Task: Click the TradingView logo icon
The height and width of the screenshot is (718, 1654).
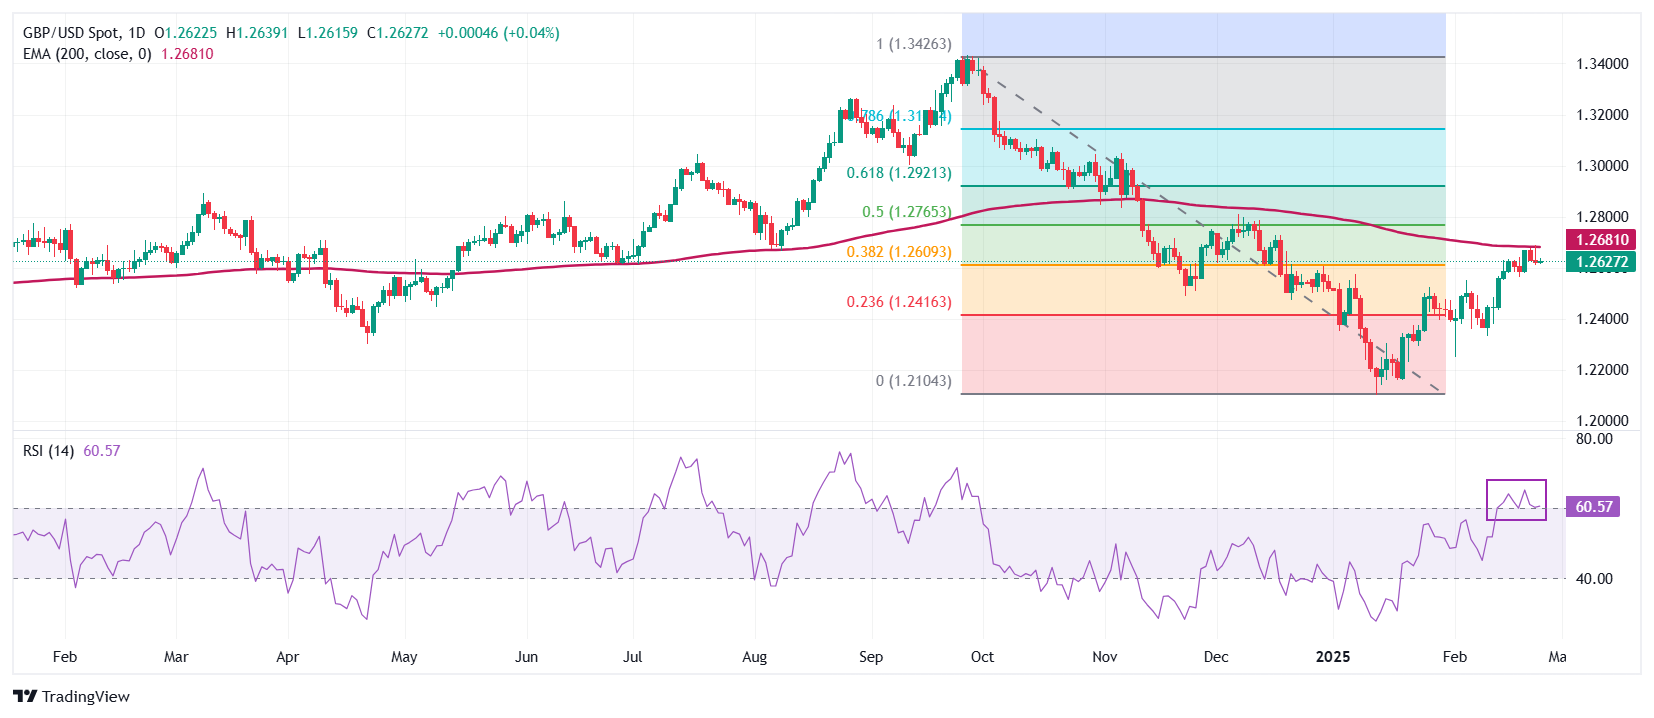Action: 25,697
